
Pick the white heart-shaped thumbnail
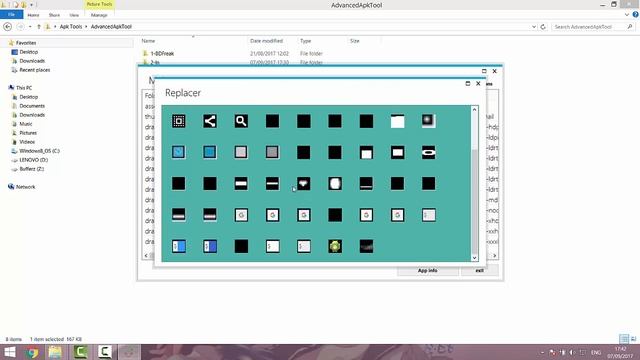click(x=304, y=184)
